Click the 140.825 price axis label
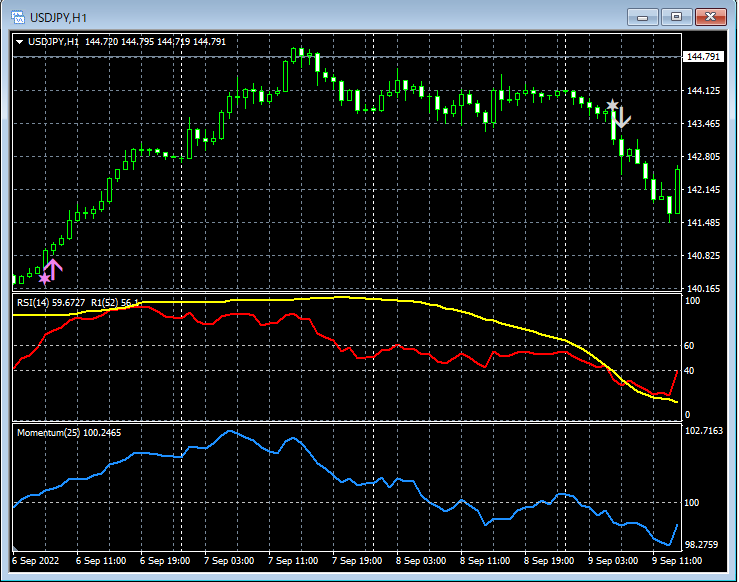 pos(703,255)
